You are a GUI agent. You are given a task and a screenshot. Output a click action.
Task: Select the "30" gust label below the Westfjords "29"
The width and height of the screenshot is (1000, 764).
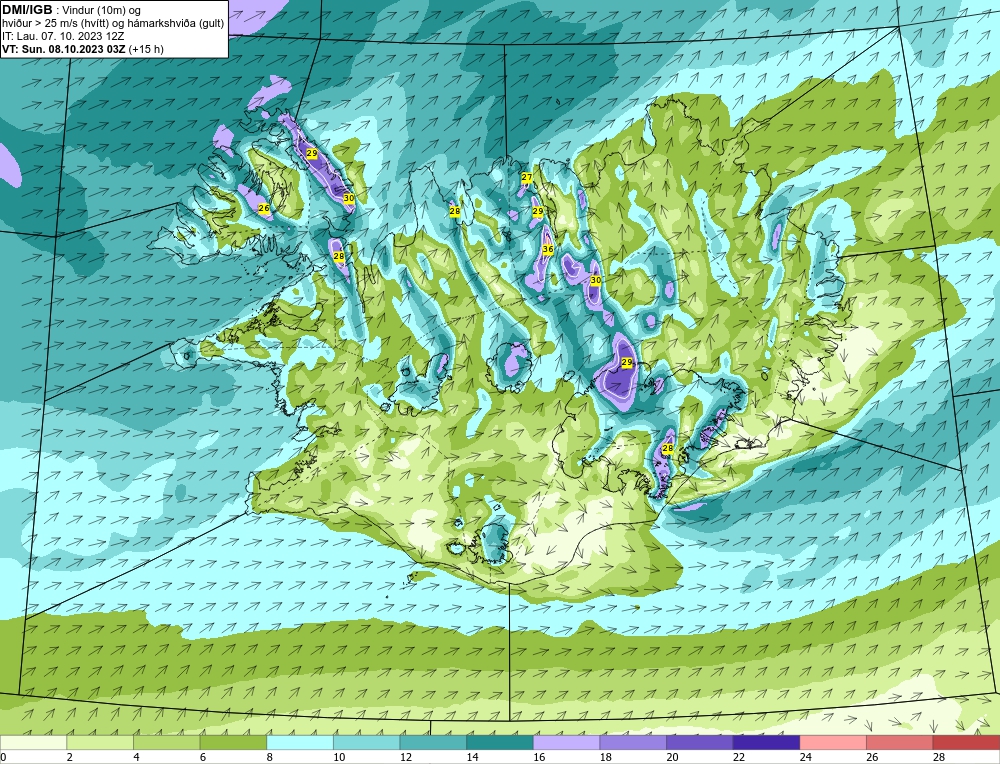pos(349,198)
